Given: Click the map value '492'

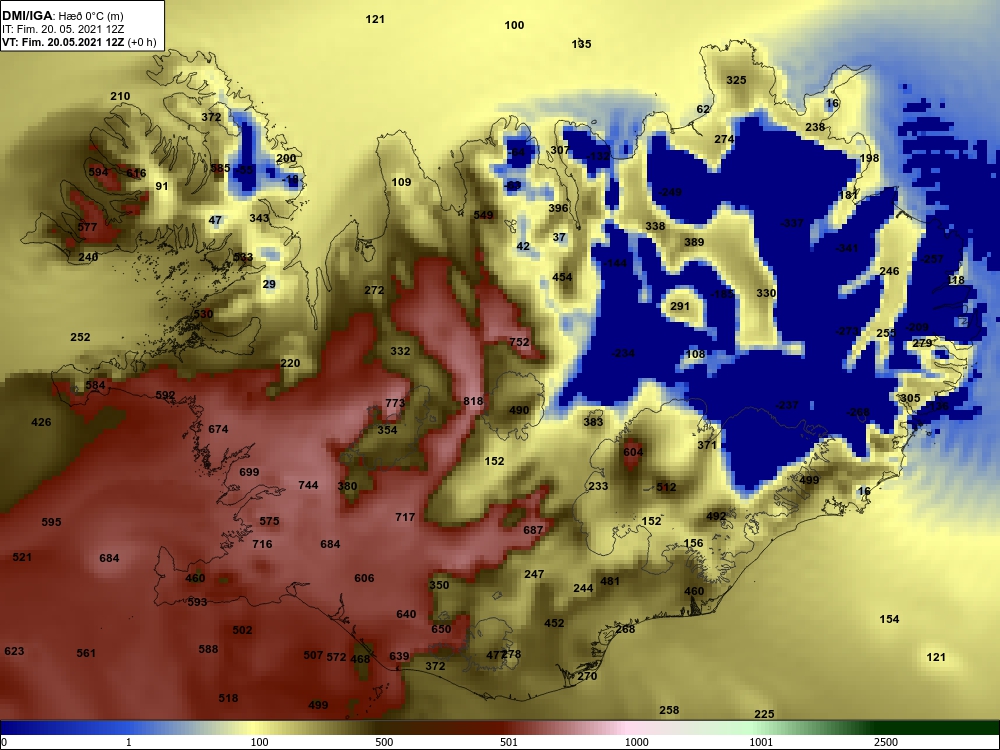Looking at the screenshot, I should pos(716,517).
